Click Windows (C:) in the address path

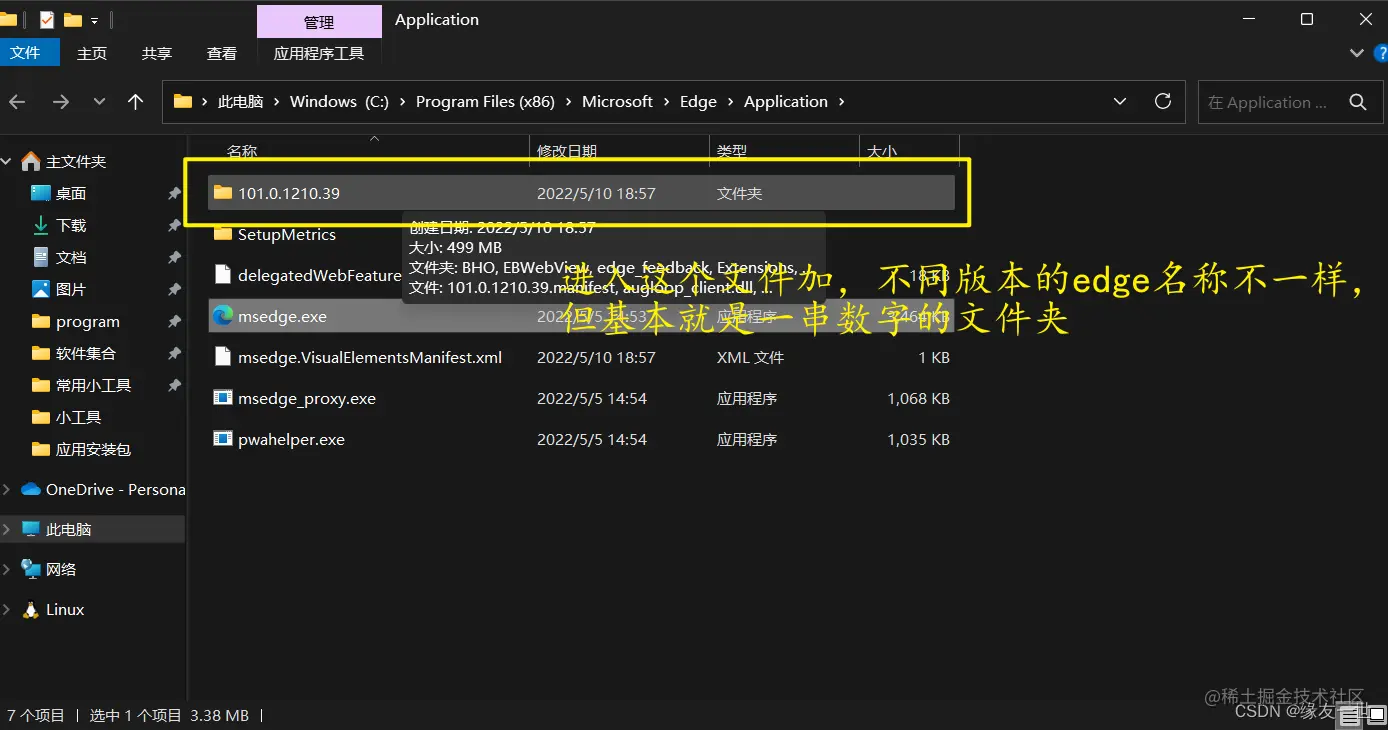click(339, 102)
